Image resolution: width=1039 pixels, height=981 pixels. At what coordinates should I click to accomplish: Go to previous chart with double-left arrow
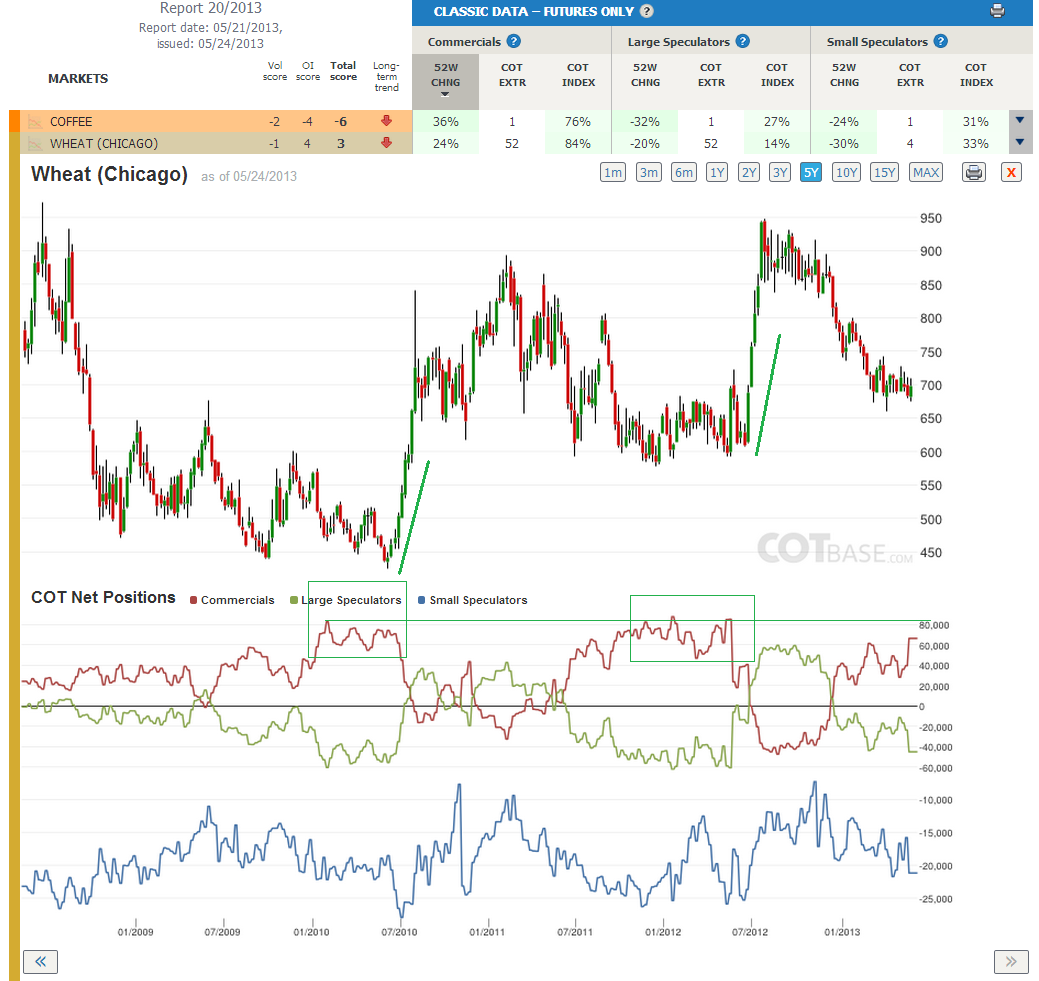coord(40,962)
